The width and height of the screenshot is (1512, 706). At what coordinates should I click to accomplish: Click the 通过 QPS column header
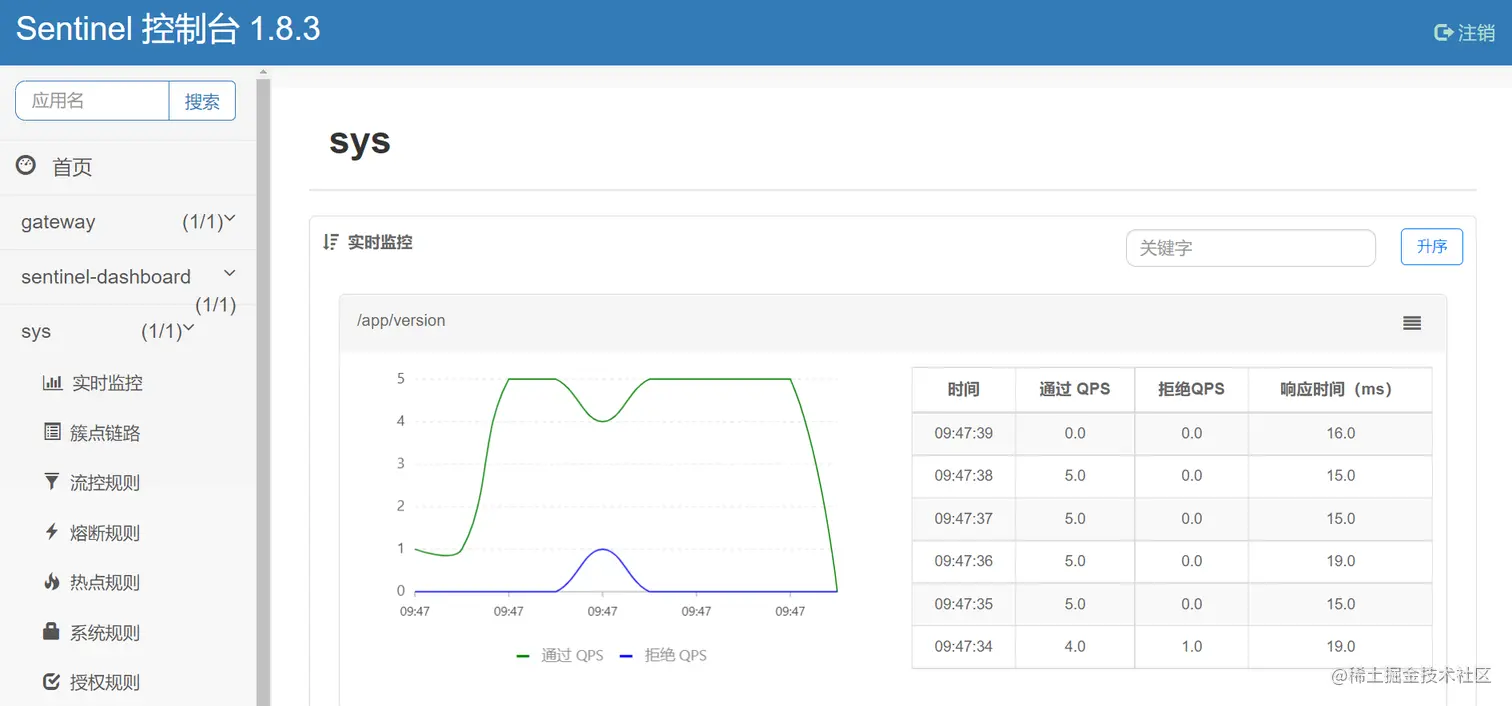click(x=1075, y=389)
